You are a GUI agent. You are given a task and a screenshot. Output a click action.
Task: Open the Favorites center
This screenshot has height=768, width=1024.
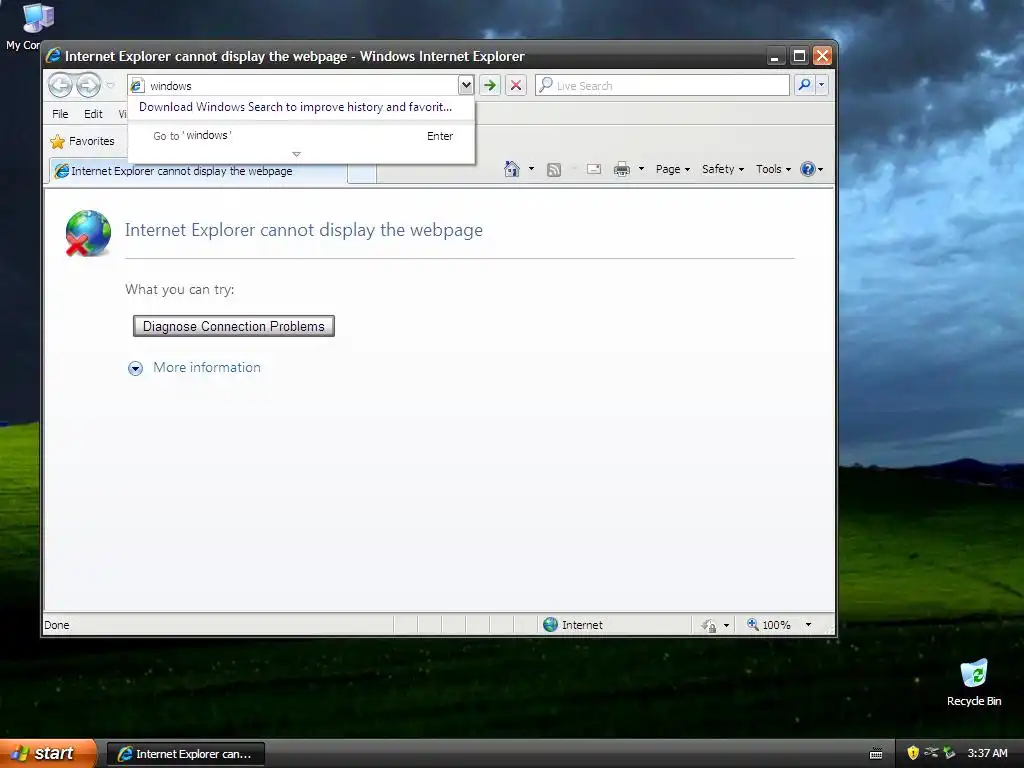82,141
